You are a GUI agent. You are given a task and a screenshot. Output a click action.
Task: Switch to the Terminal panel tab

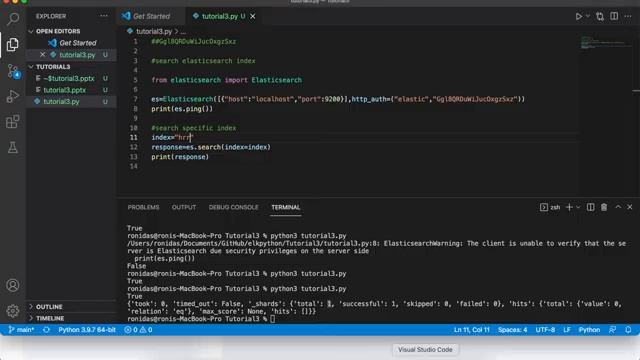286,207
